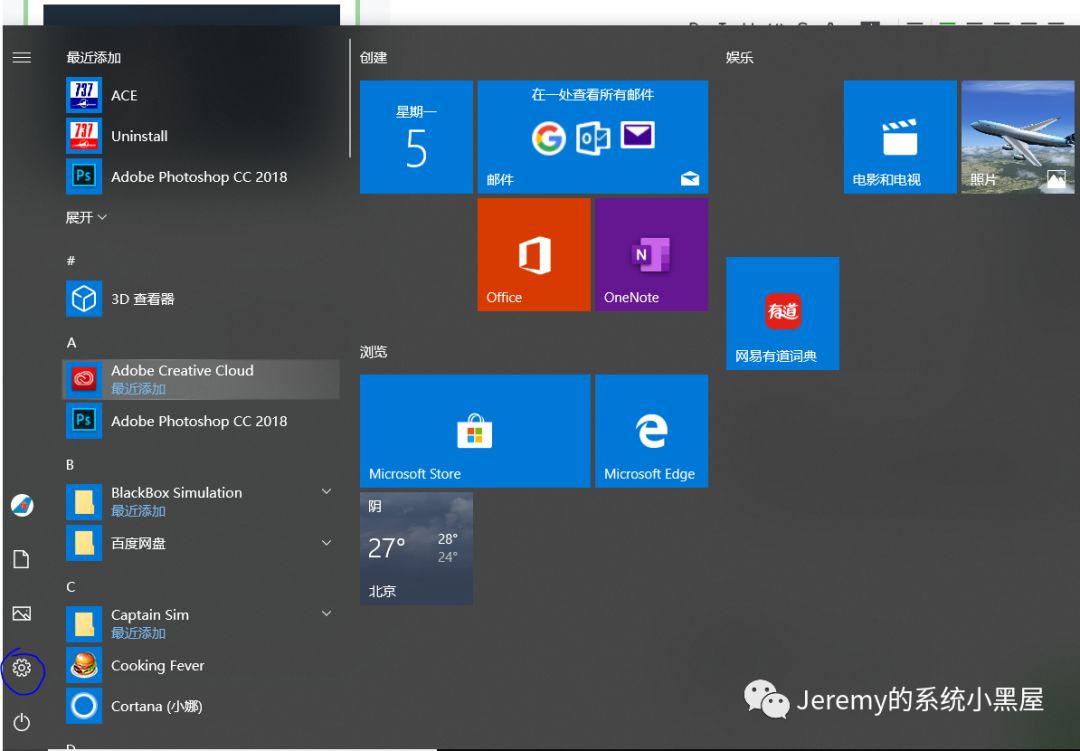Open the 照片 photos tile

point(1018,137)
